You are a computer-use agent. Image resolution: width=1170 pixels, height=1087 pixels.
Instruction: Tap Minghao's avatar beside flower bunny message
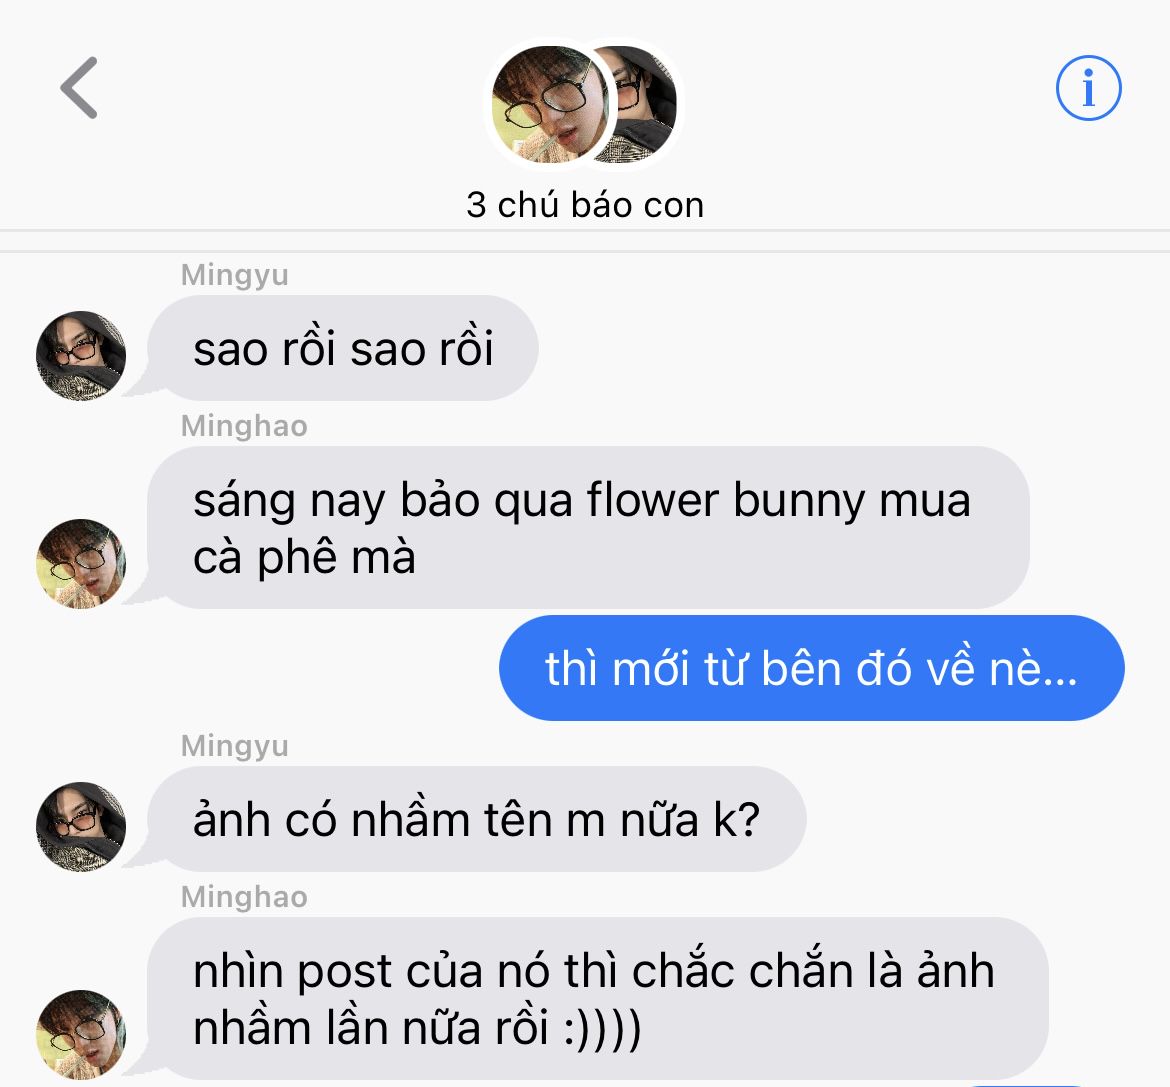click(81, 564)
